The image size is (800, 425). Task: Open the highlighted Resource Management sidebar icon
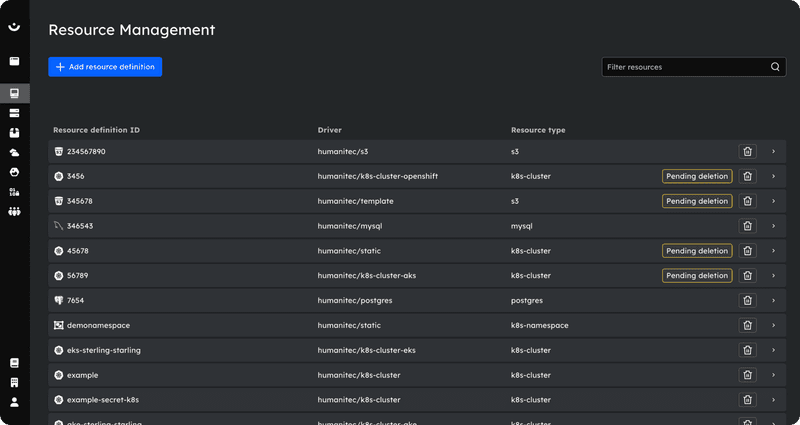coord(14,93)
